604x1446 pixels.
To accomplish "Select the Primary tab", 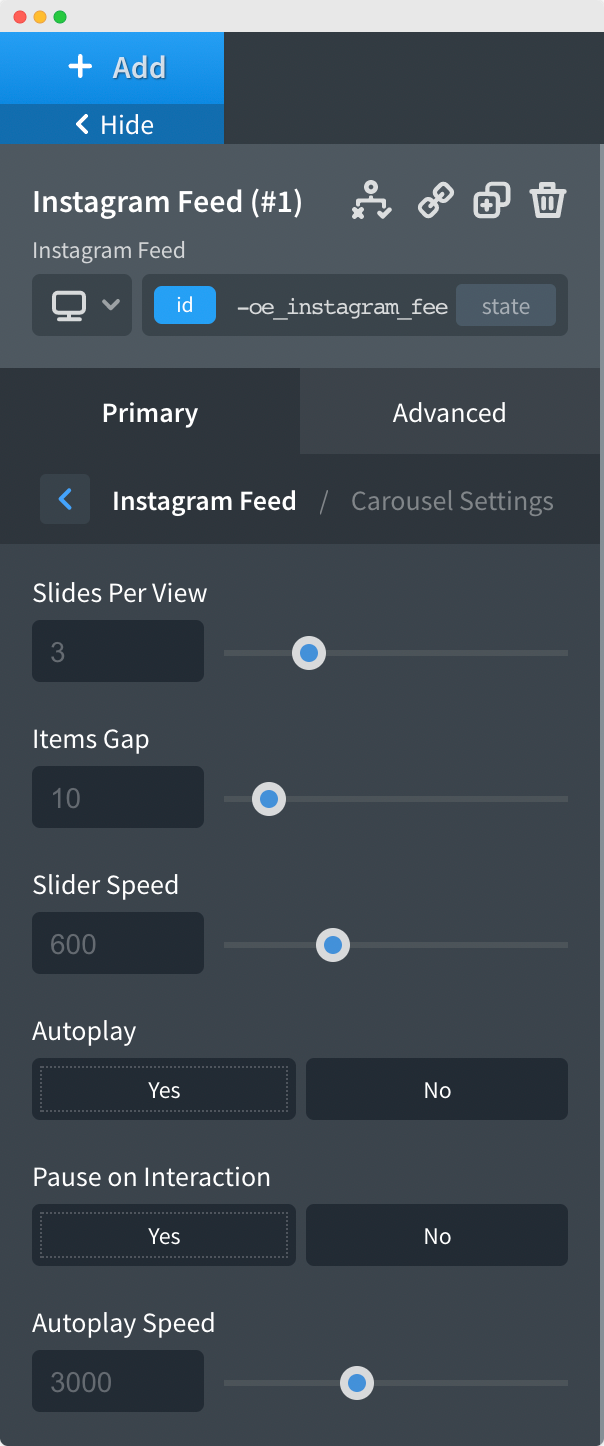I will click(149, 411).
